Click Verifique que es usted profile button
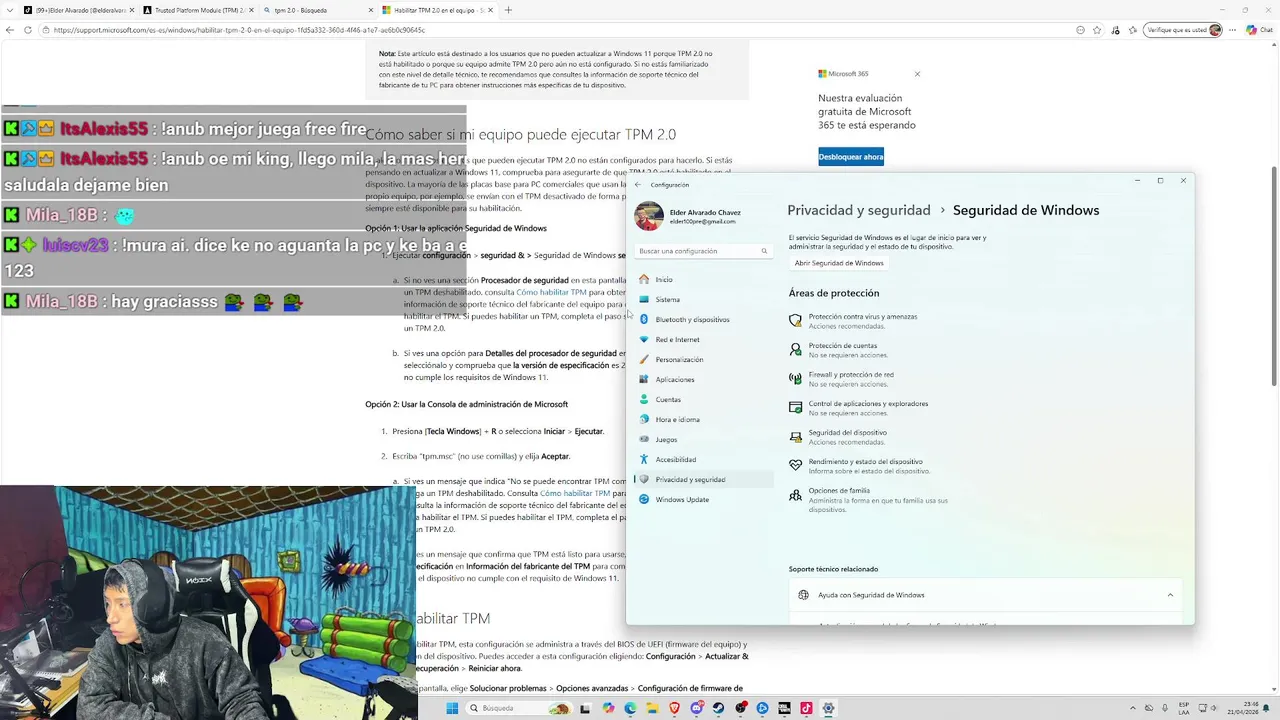 point(1184,30)
